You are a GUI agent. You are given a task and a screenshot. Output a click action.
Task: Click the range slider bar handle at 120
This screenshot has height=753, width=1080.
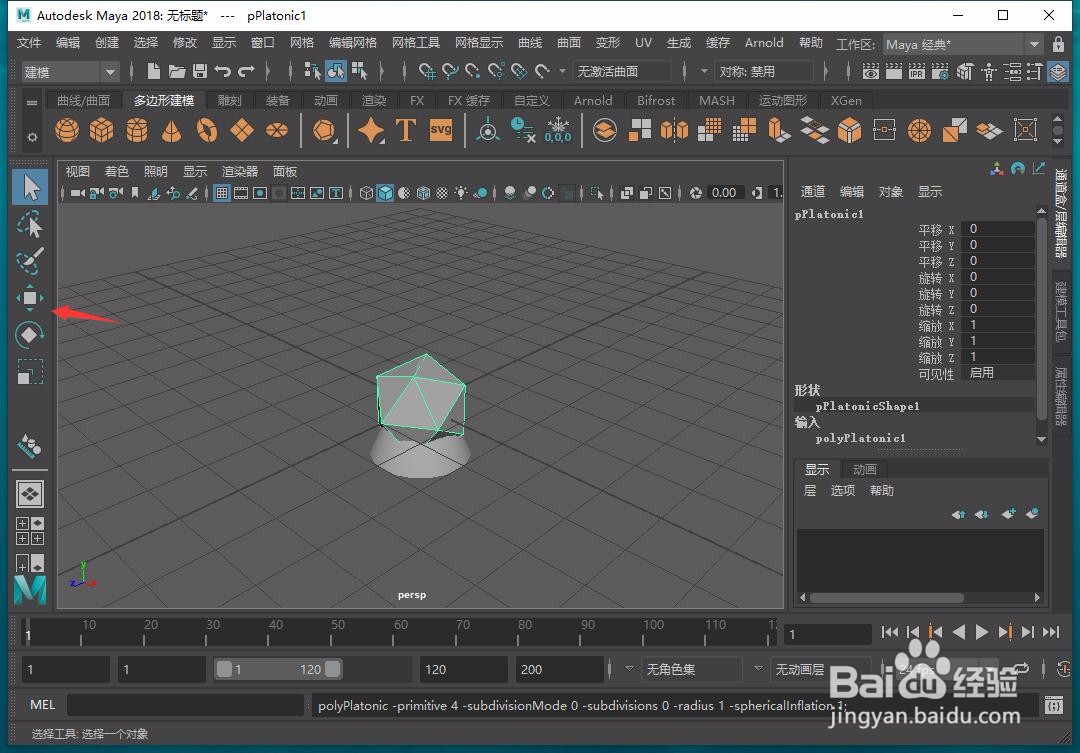tap(333, 669)
